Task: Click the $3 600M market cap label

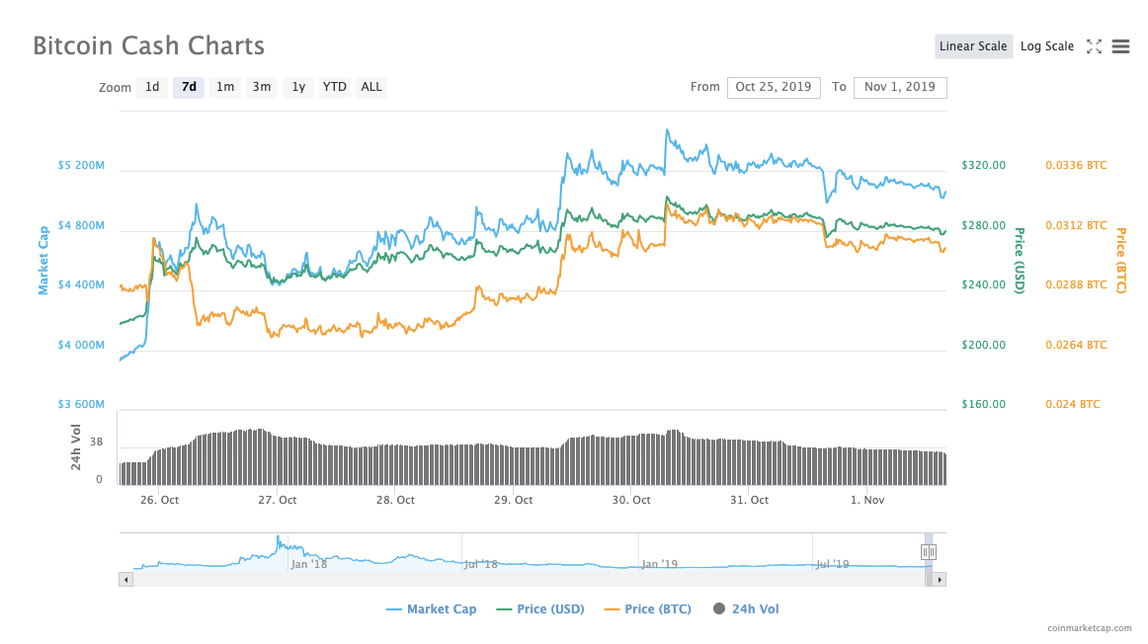Action: [81, 404]
